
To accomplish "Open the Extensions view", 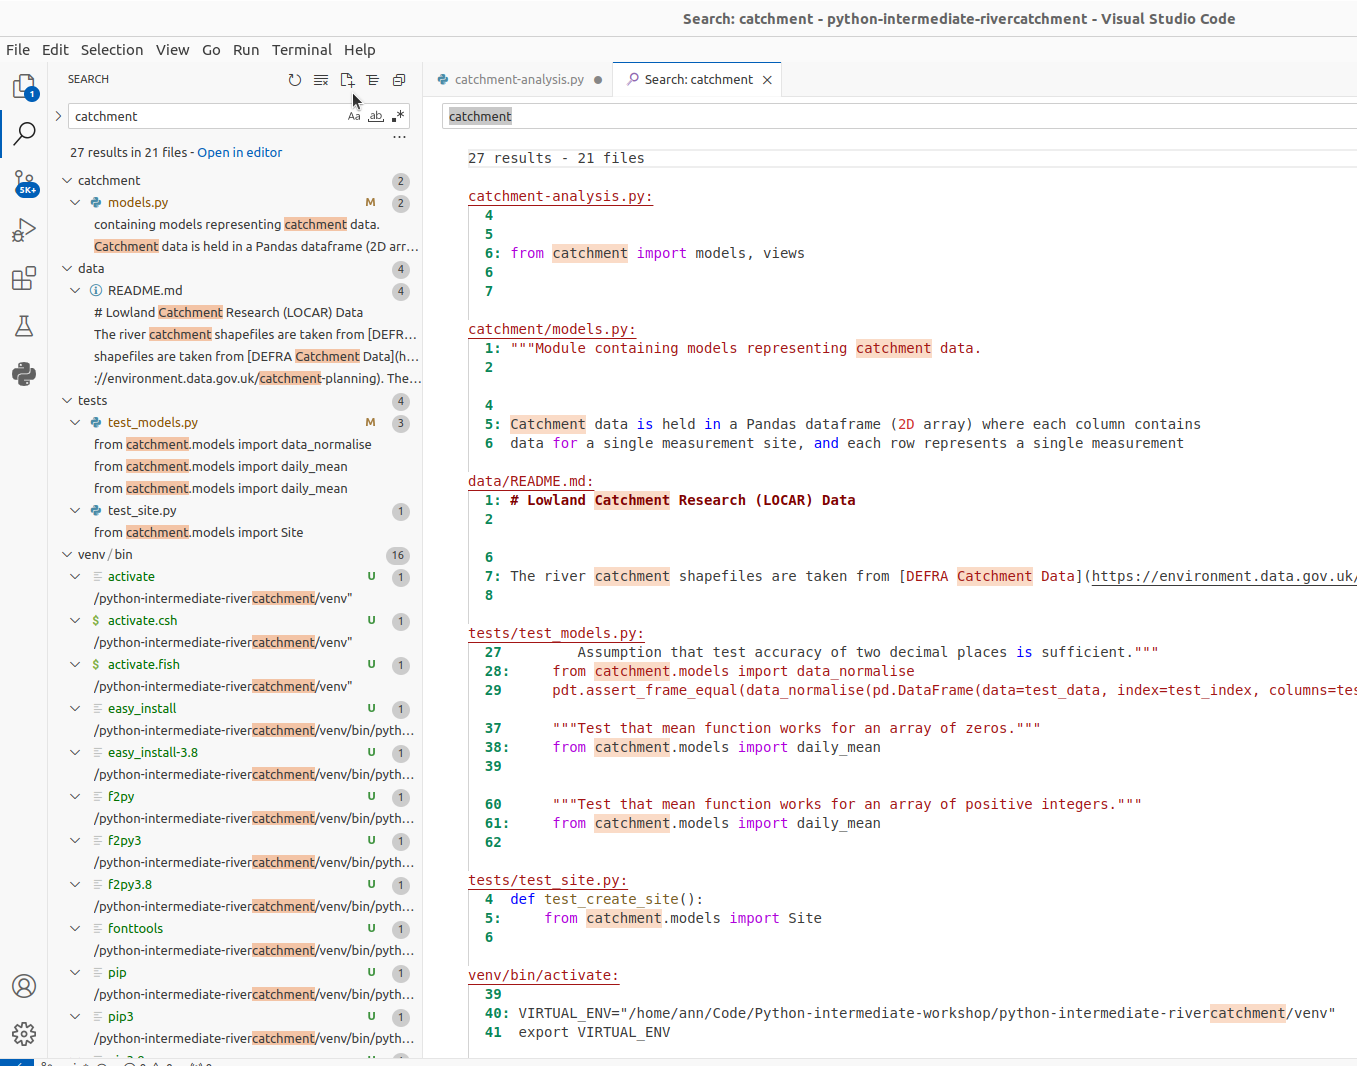I will (24, 278).
